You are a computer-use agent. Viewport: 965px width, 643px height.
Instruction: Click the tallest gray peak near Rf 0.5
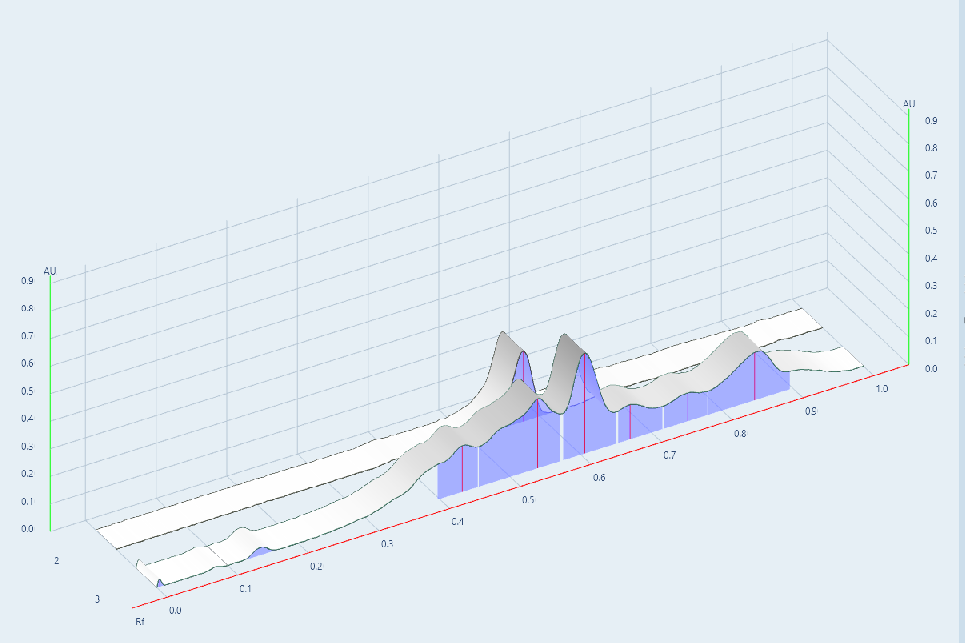coord(505,340)
